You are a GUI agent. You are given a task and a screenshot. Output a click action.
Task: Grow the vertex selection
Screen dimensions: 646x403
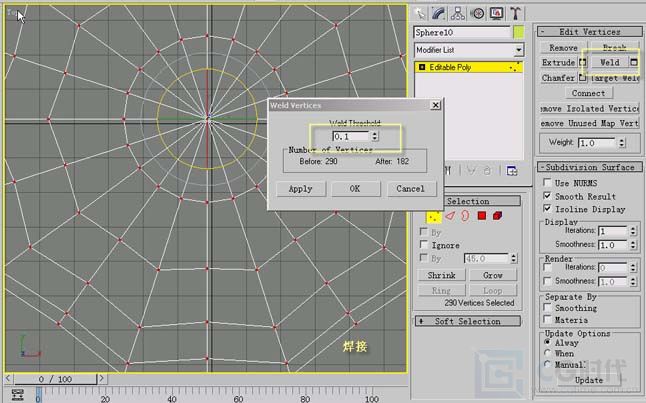[493, 275]
